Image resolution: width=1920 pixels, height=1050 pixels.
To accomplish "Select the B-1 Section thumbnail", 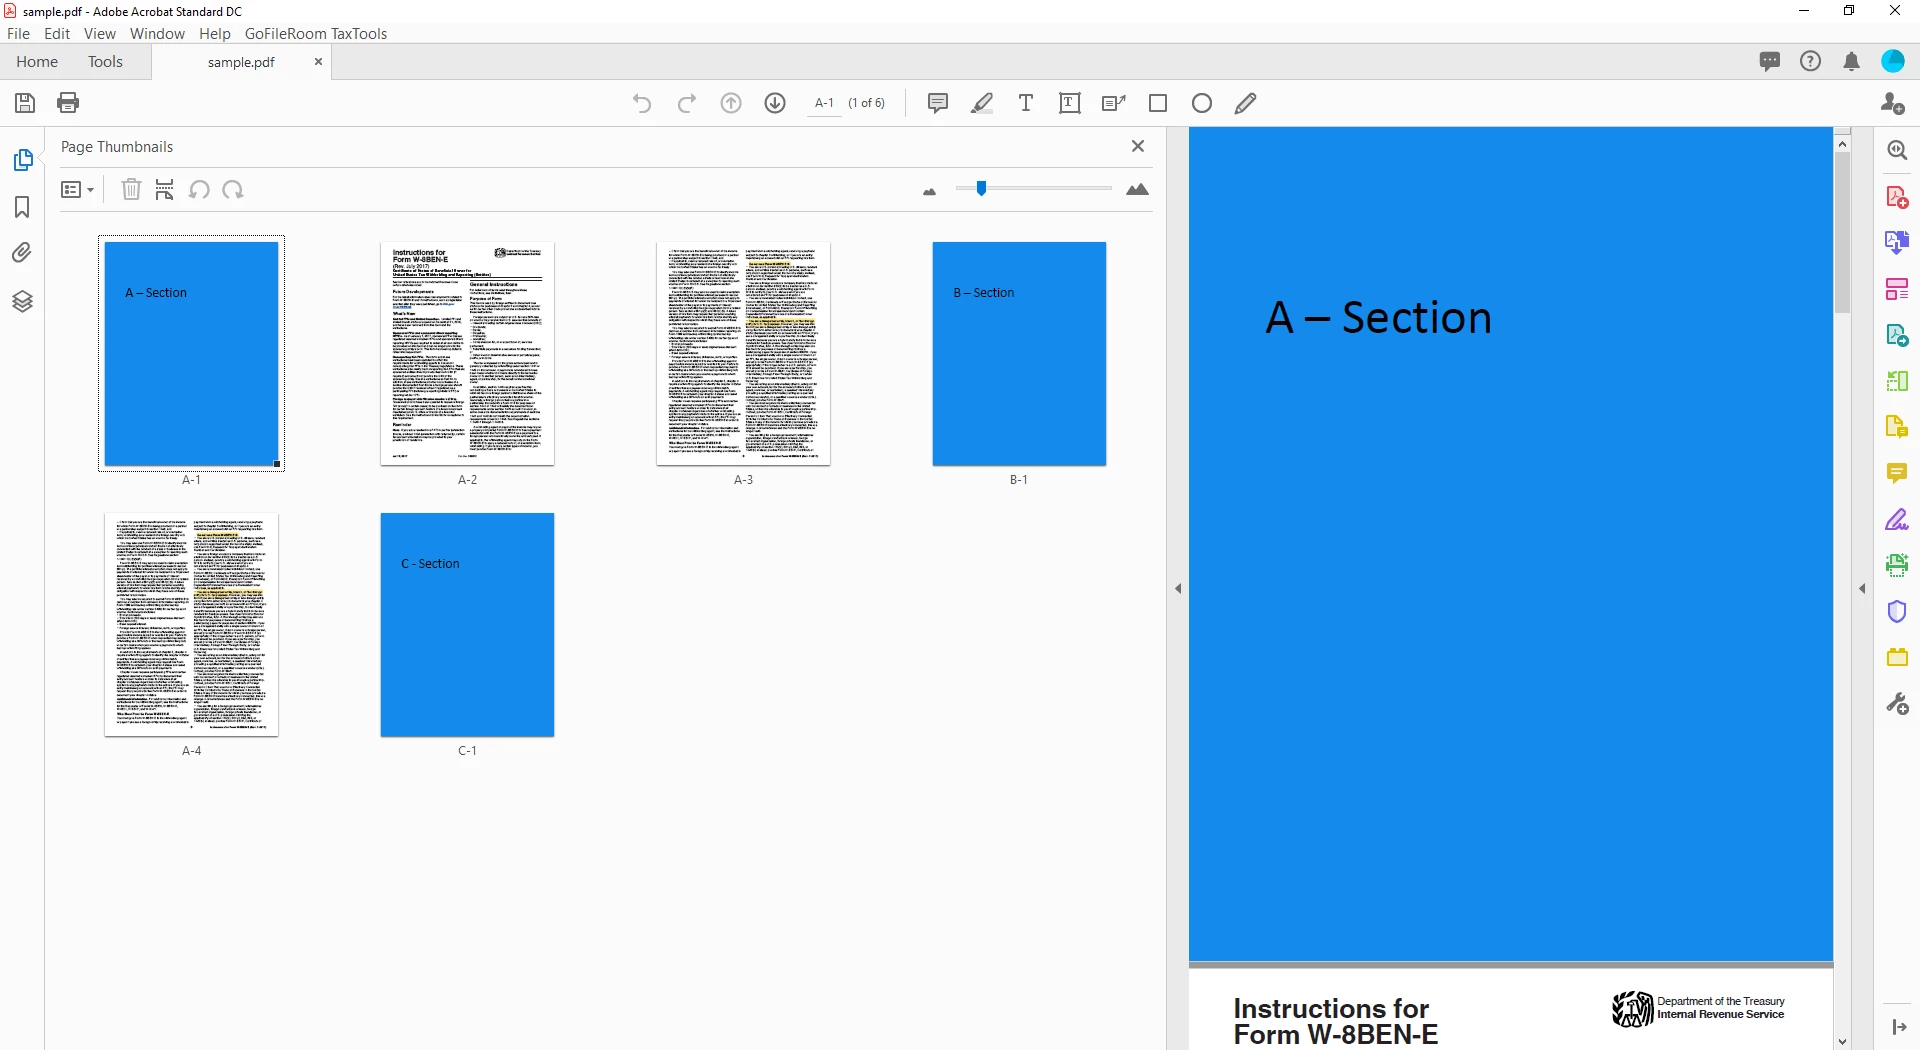I will pyautogui.click(x=1019, y=354).
